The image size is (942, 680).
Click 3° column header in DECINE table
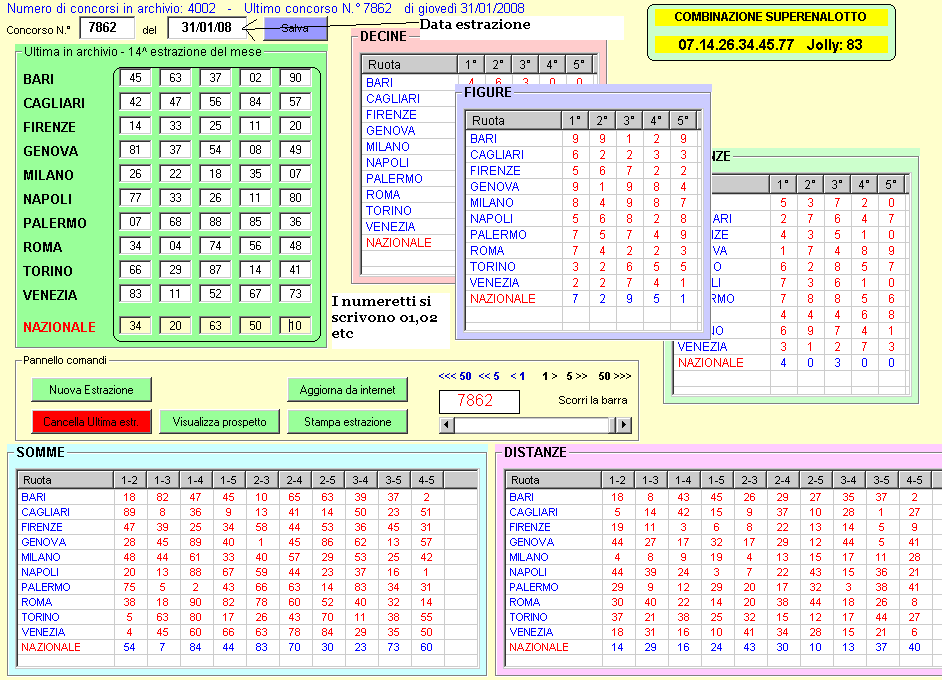525,64
